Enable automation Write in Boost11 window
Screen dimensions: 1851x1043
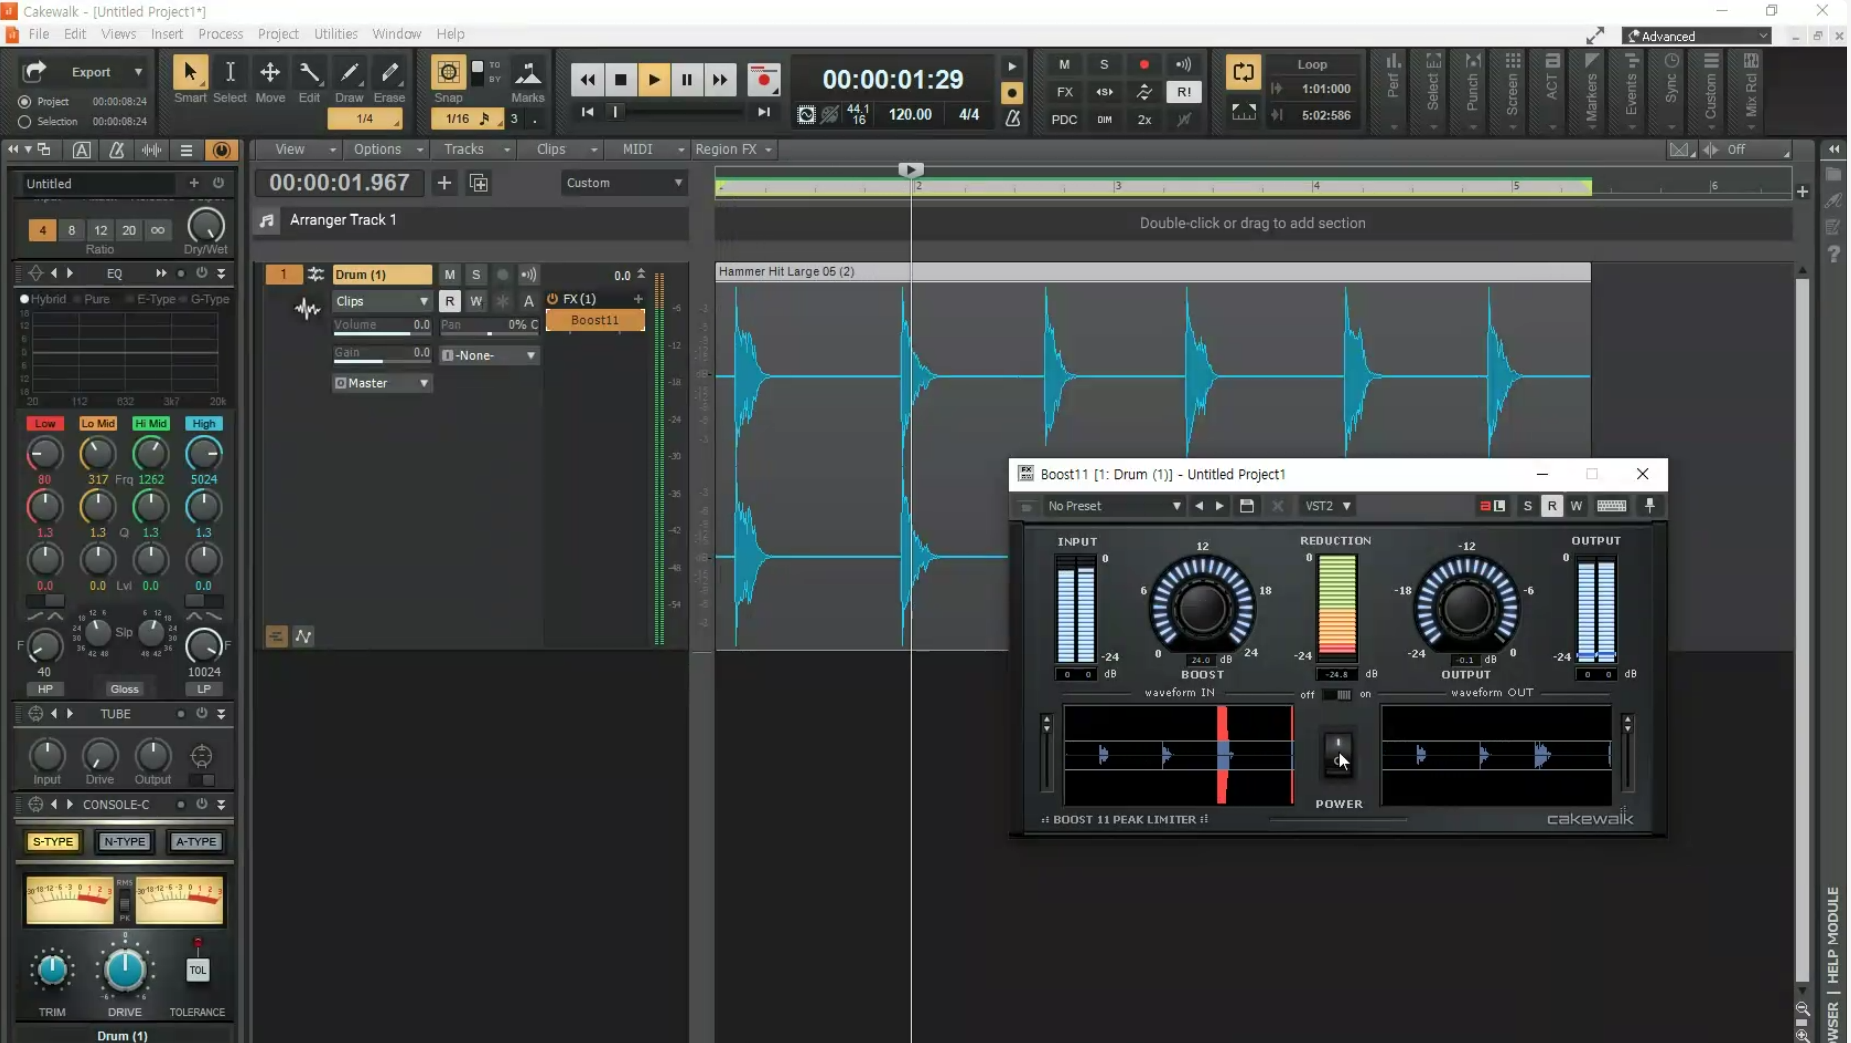(1576, 506)
